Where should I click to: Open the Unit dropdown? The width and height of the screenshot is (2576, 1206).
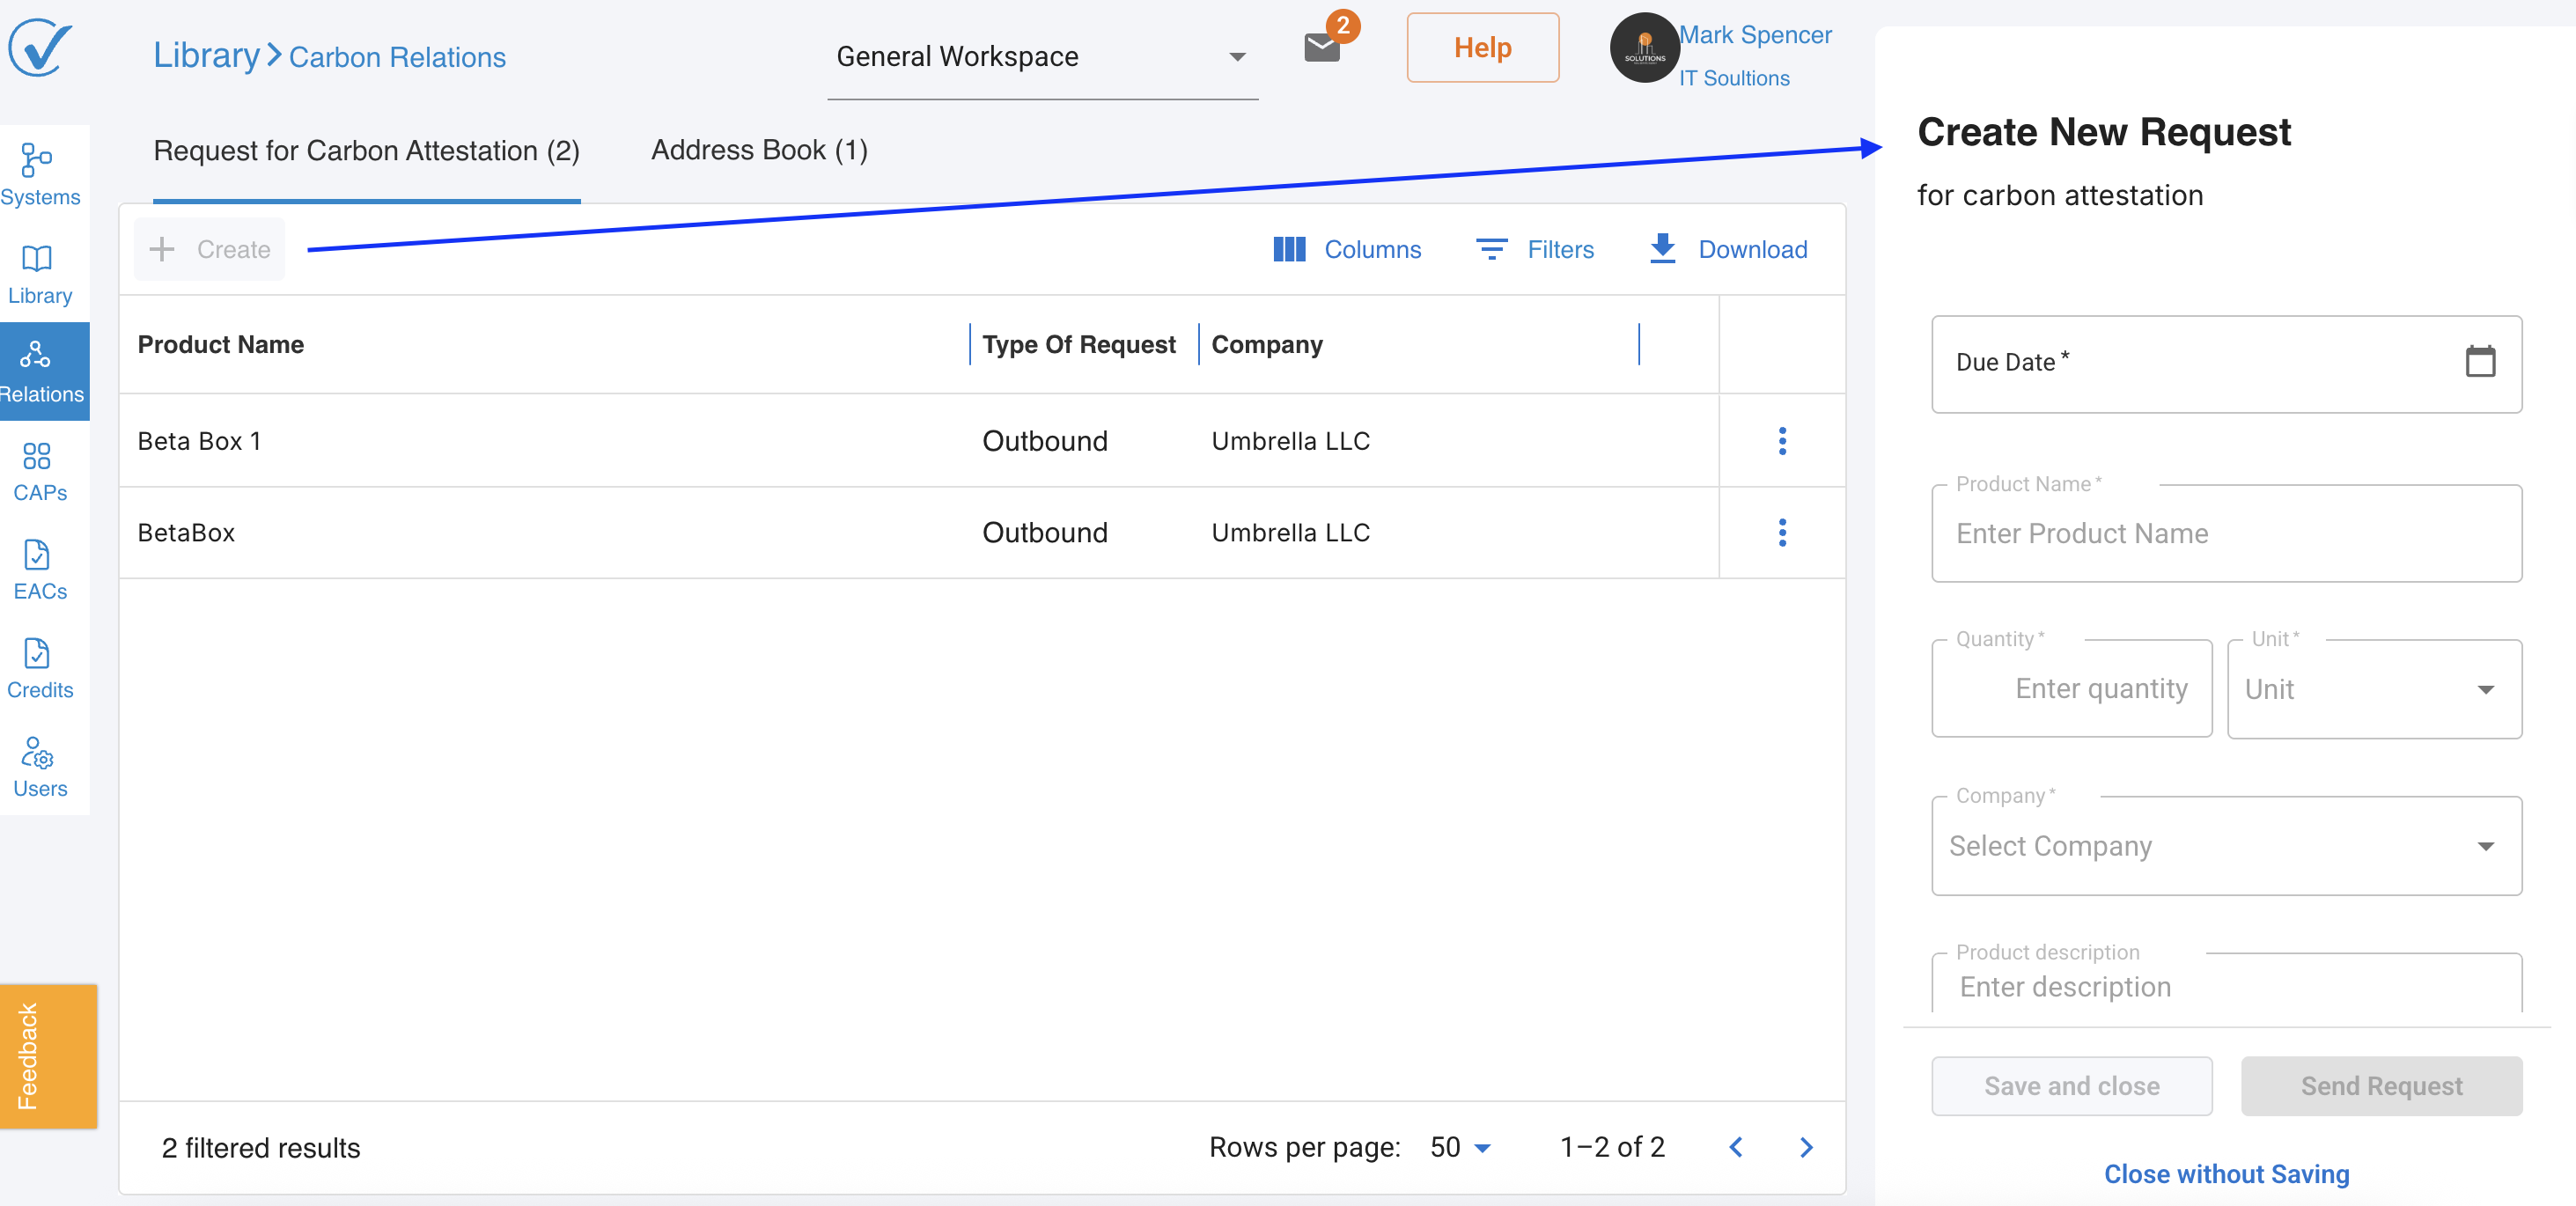[x=2373, y=689]
